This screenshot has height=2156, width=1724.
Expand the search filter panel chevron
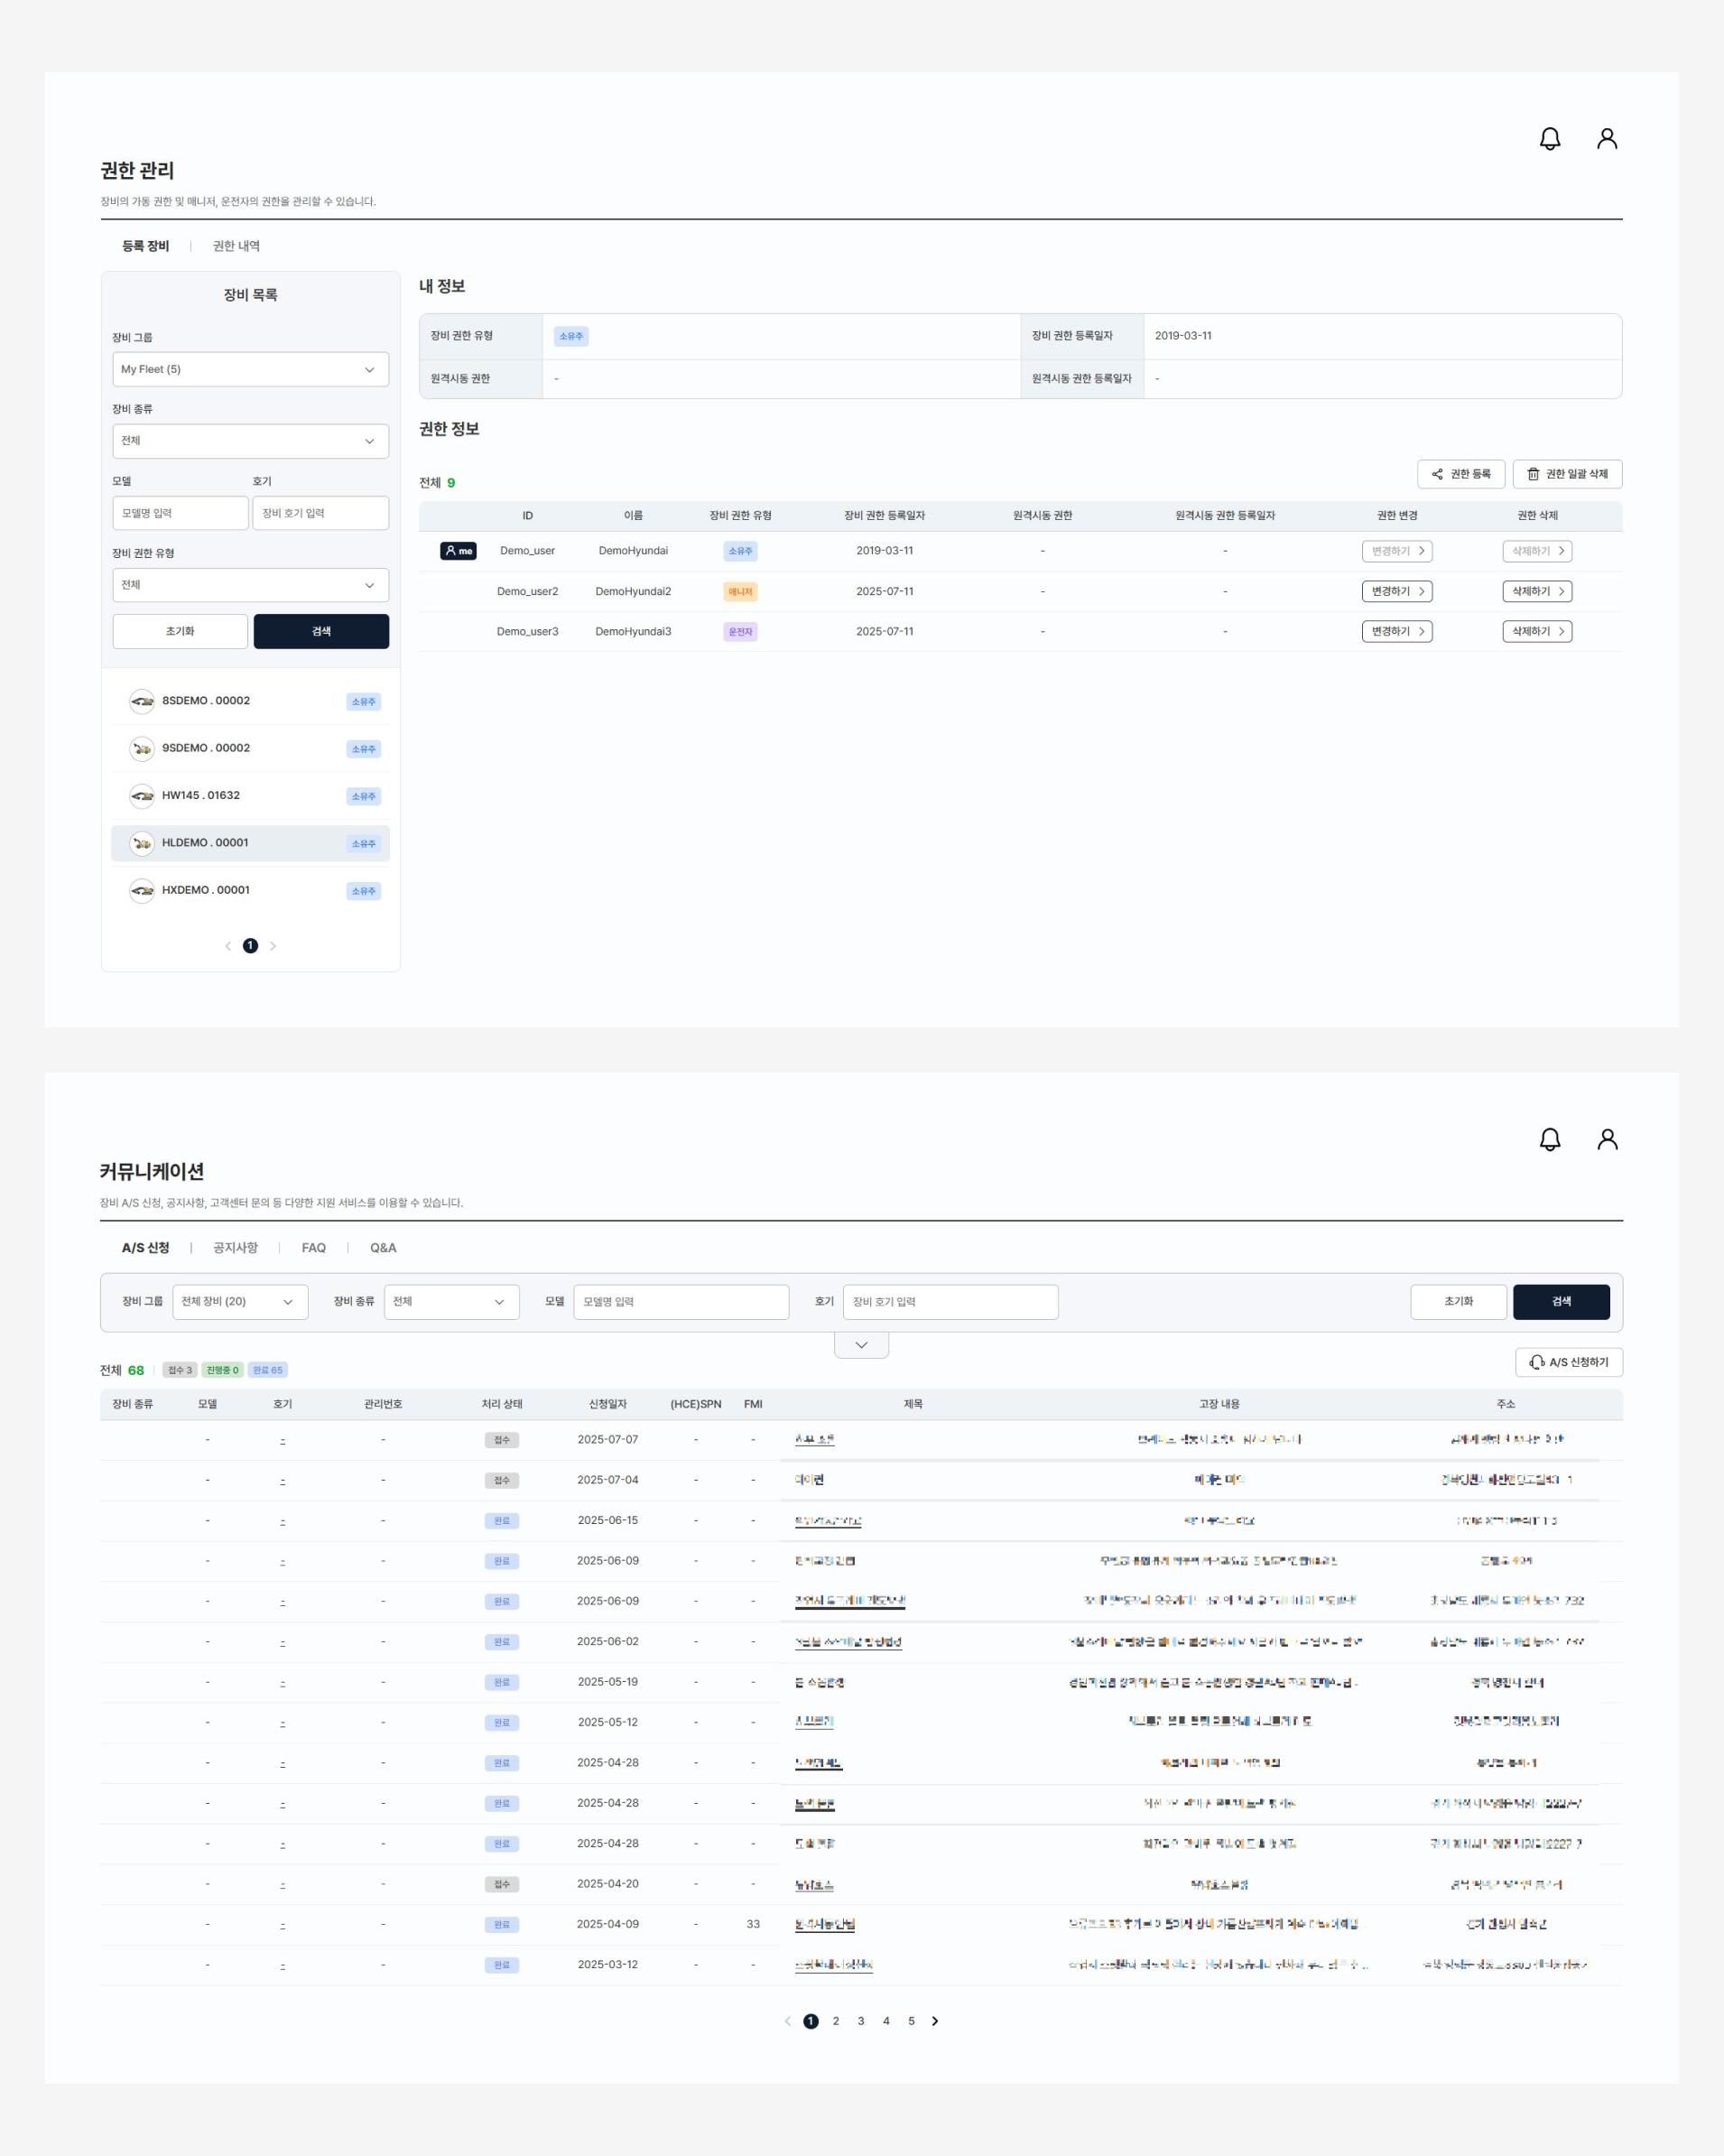[x=861, y=1345]
